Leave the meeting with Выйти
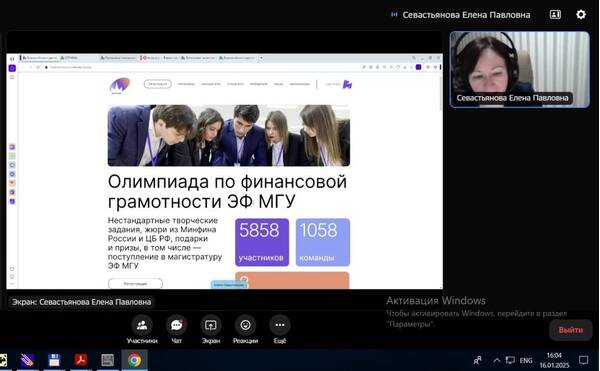 (571, 330)
